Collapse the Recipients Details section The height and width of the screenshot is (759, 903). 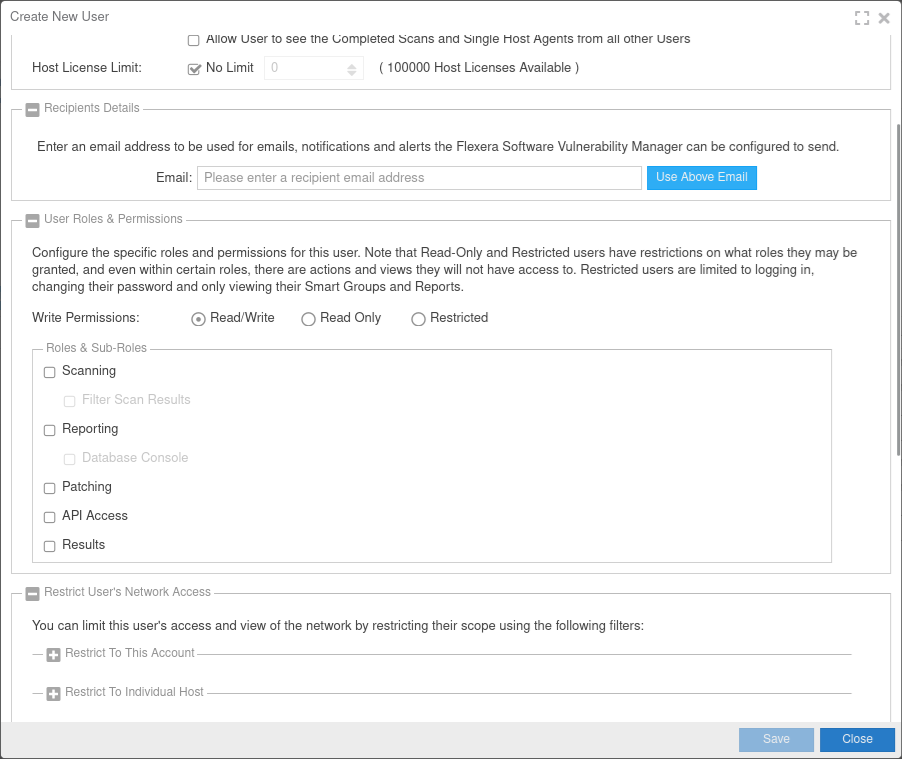click(x=32, y=109)
